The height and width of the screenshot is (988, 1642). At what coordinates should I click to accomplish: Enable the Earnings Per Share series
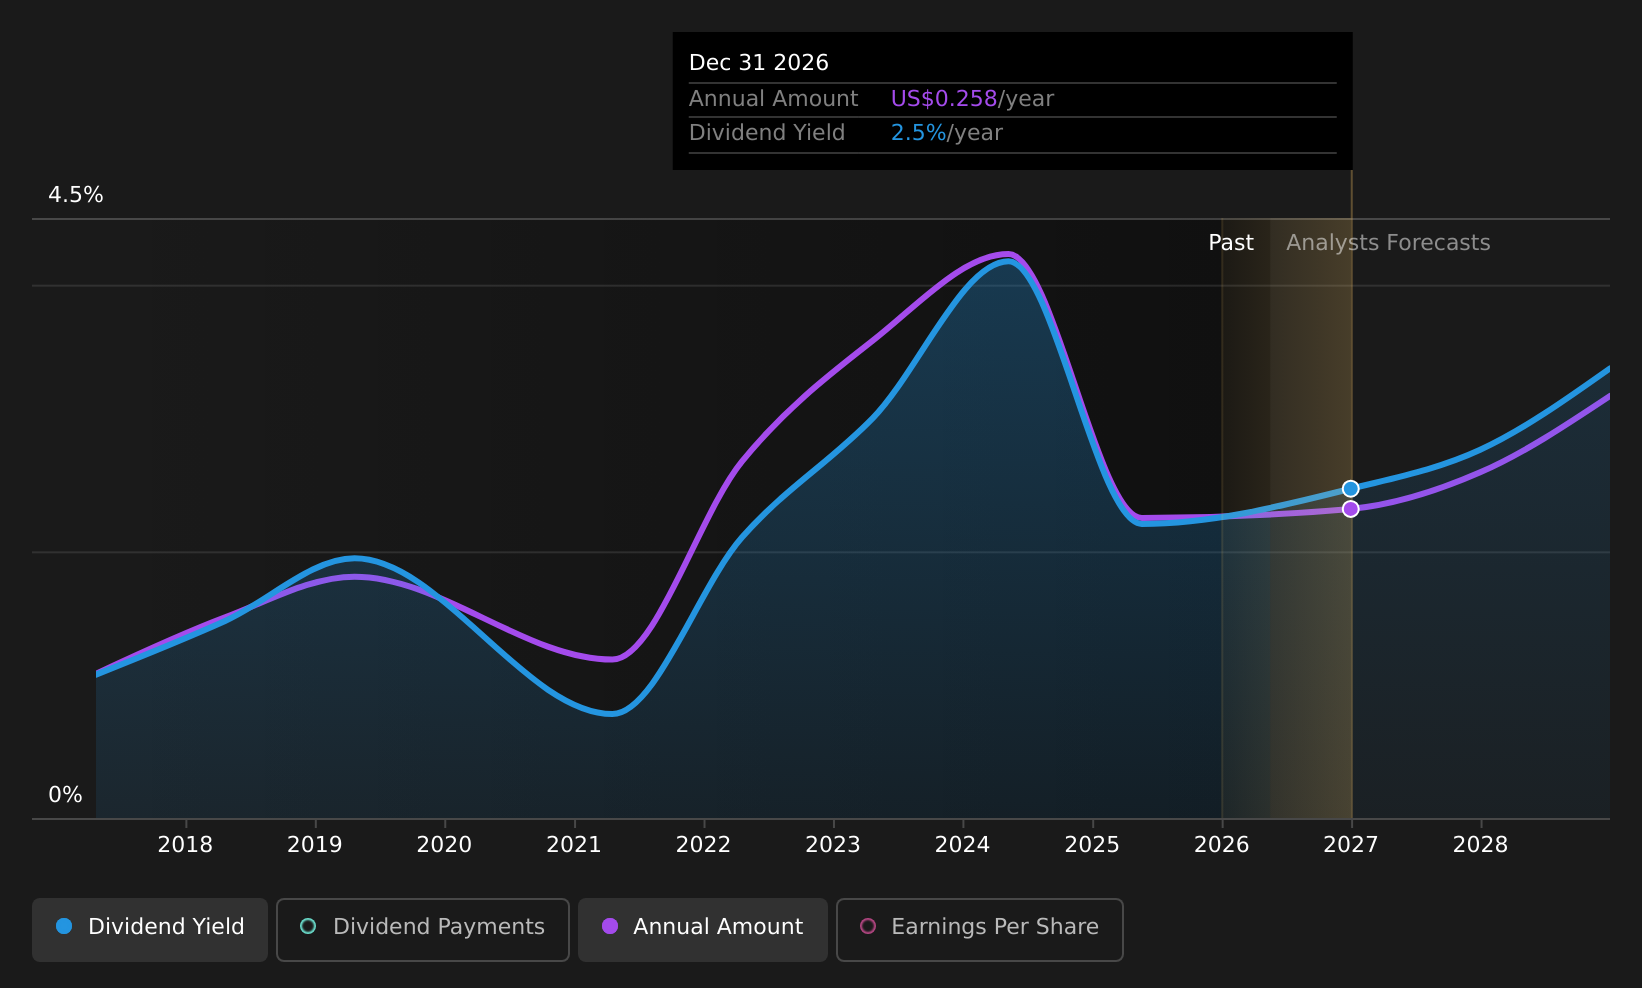pos(980,929)
